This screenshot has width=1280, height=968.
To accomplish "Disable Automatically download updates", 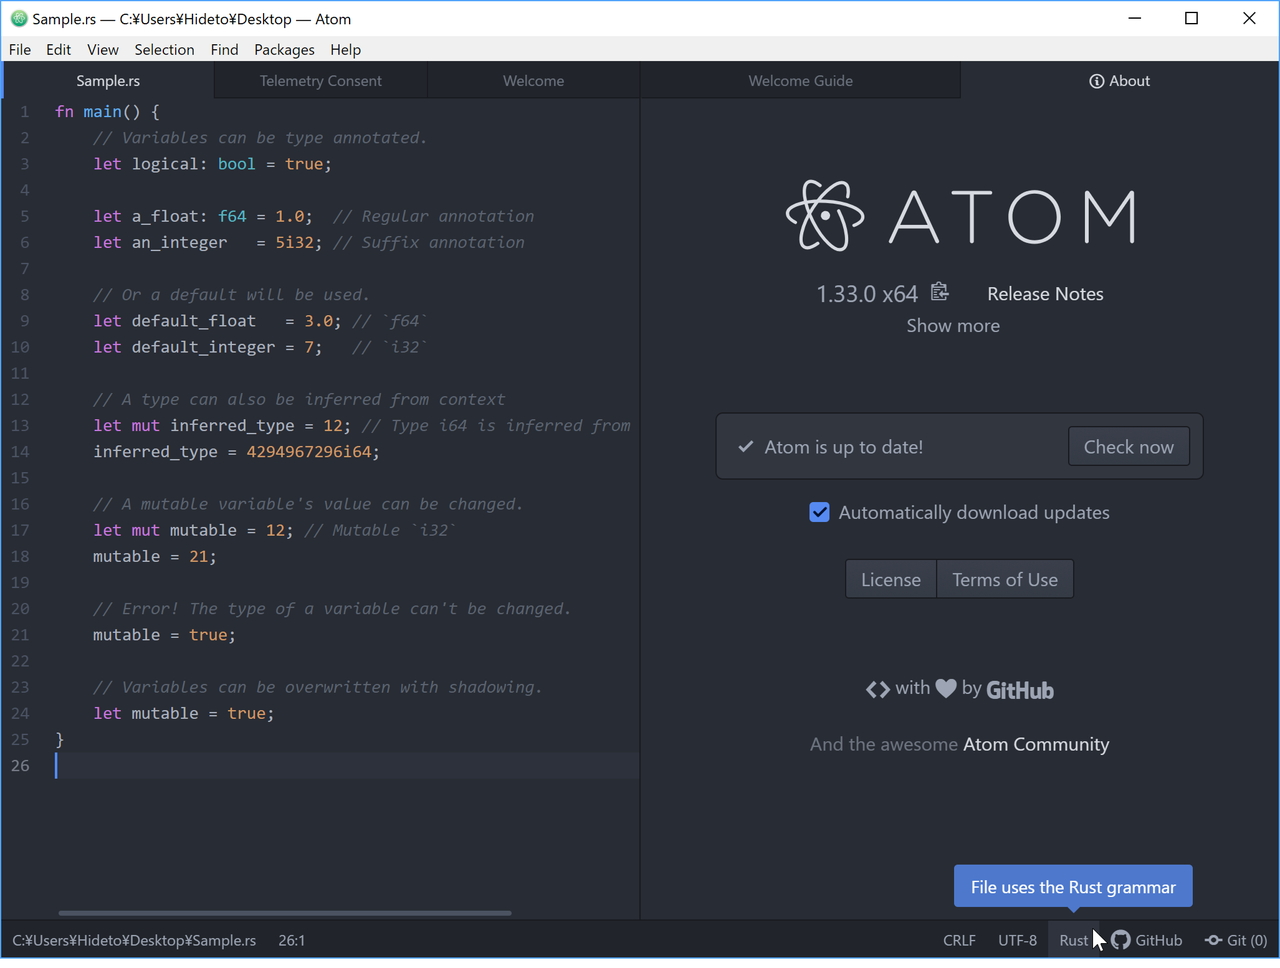I will tap(819, 512).
